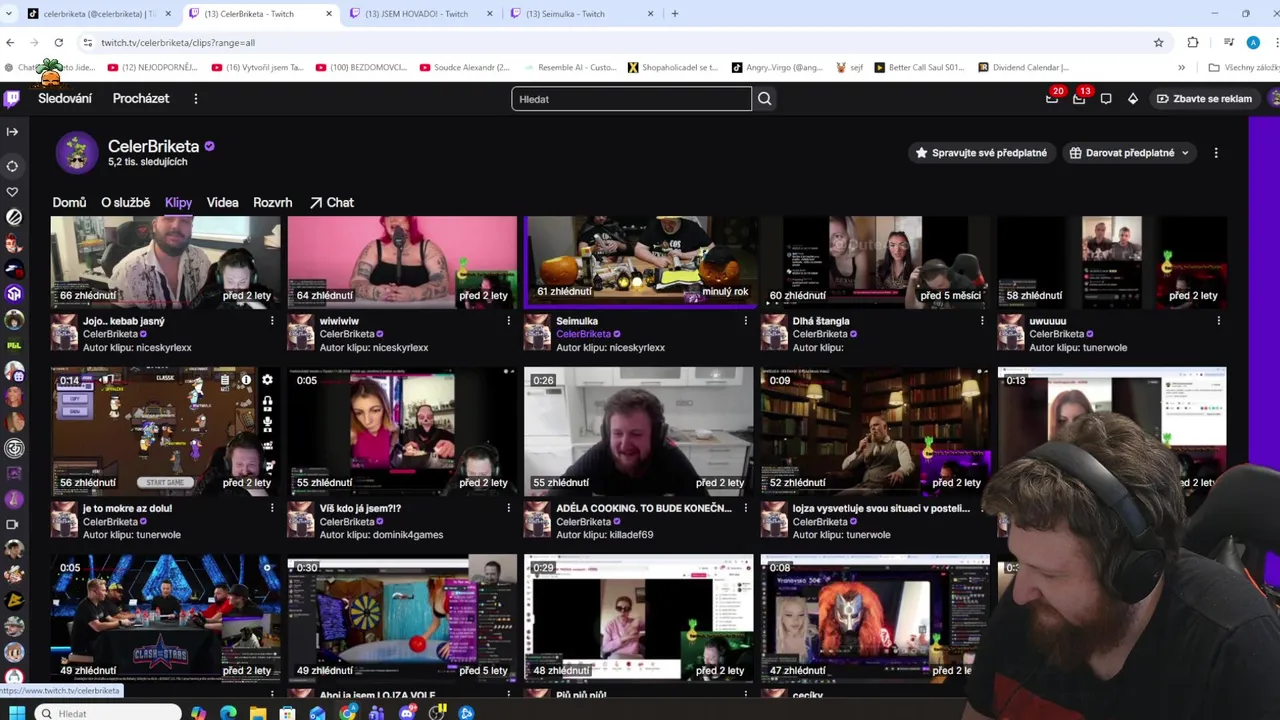The image size is (1280, 720).
Task: Open the notifications inbox with badge 13
Action: pyautogui.click(x=1079, y=99)
